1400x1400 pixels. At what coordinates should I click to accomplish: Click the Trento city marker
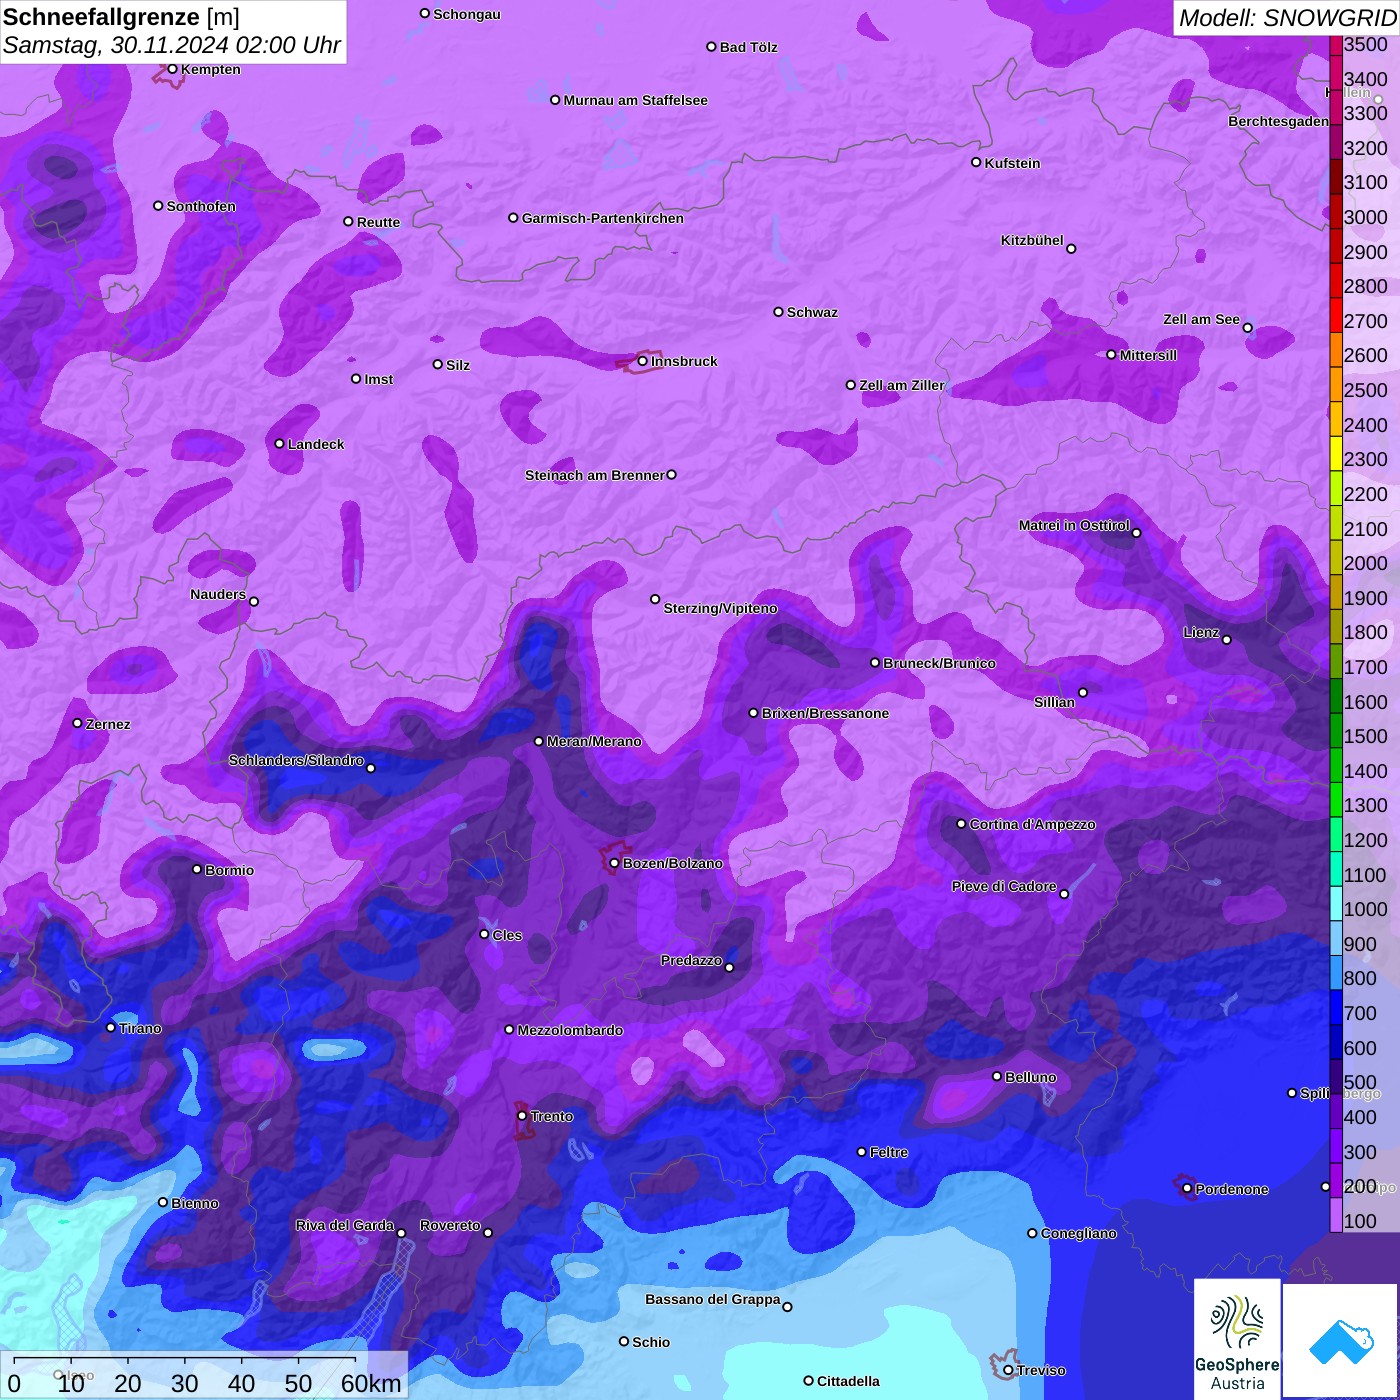pyautogui.click(x=522, y=1116)
